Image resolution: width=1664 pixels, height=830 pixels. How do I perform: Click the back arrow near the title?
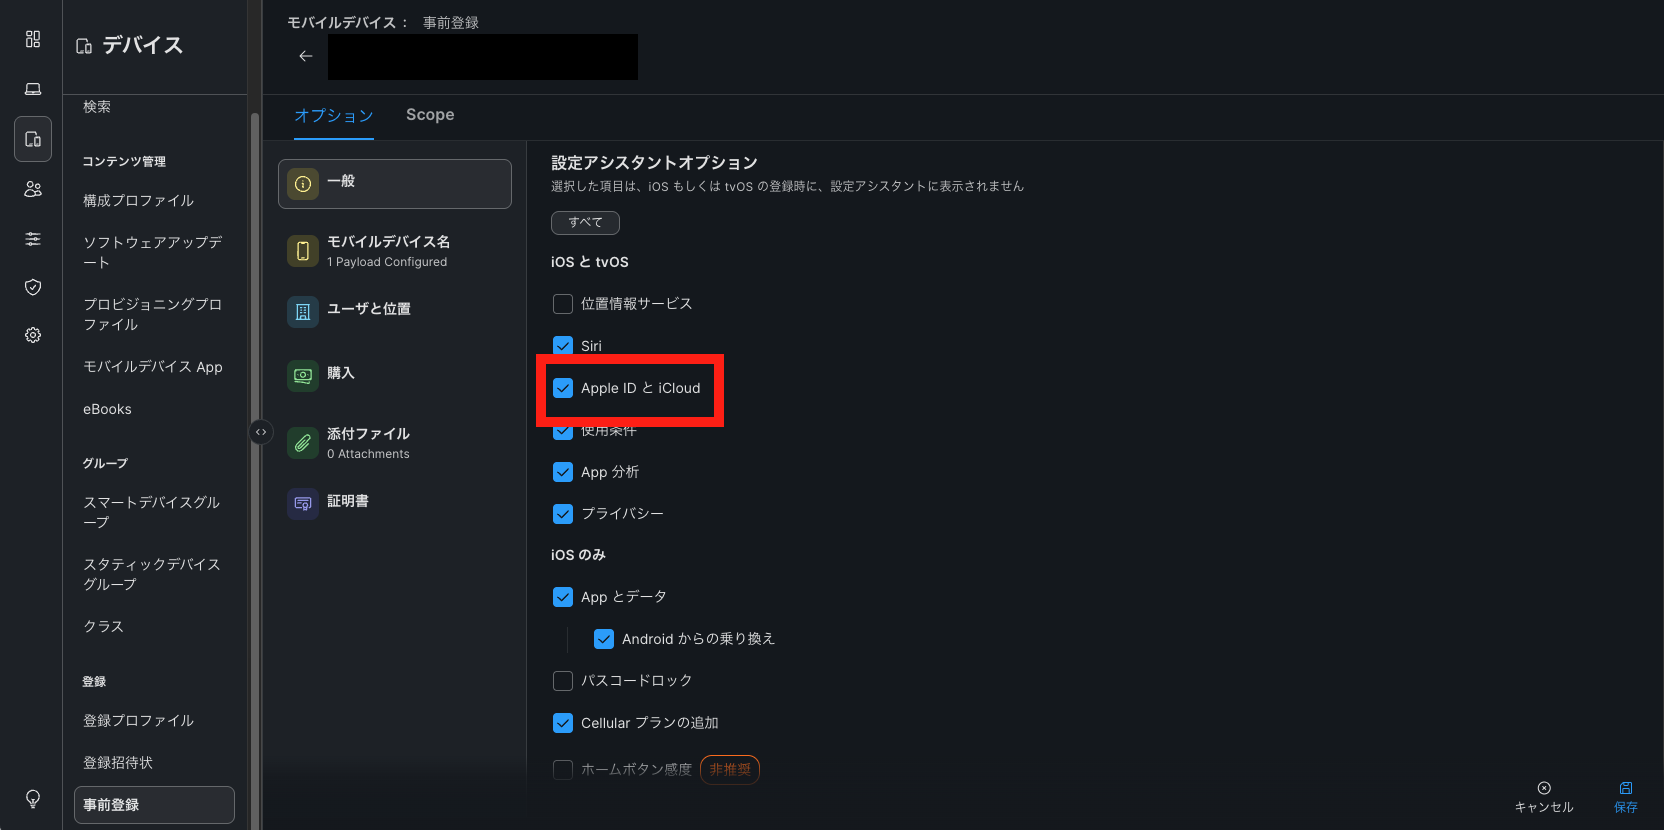(x=306, y=56)
